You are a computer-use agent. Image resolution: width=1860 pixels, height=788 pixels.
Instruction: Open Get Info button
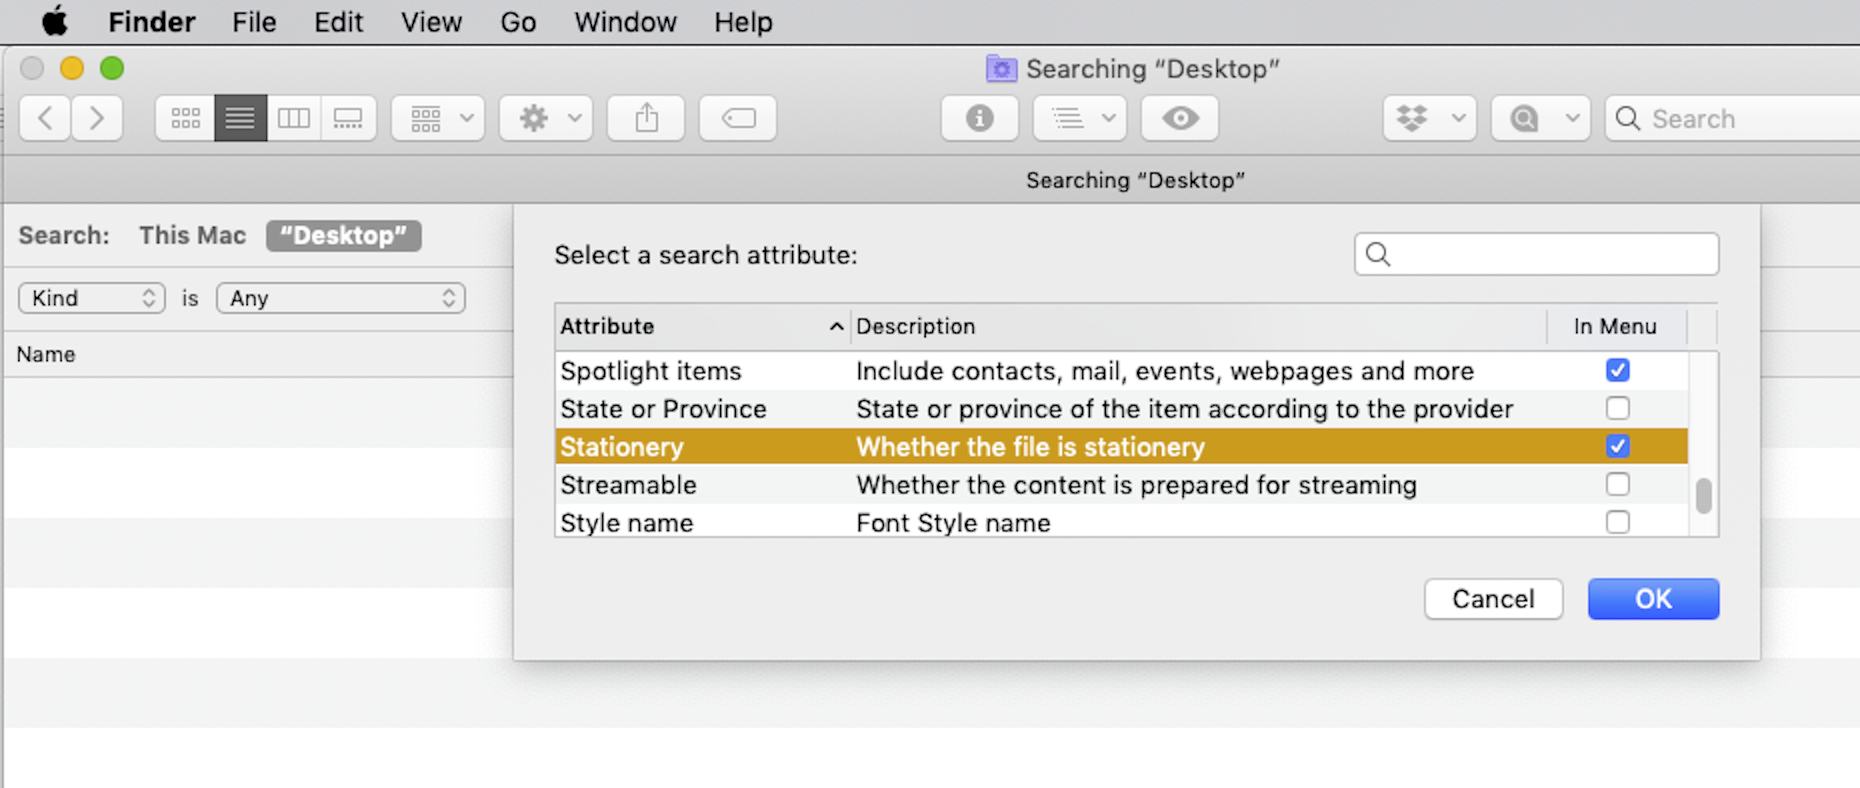979,119
